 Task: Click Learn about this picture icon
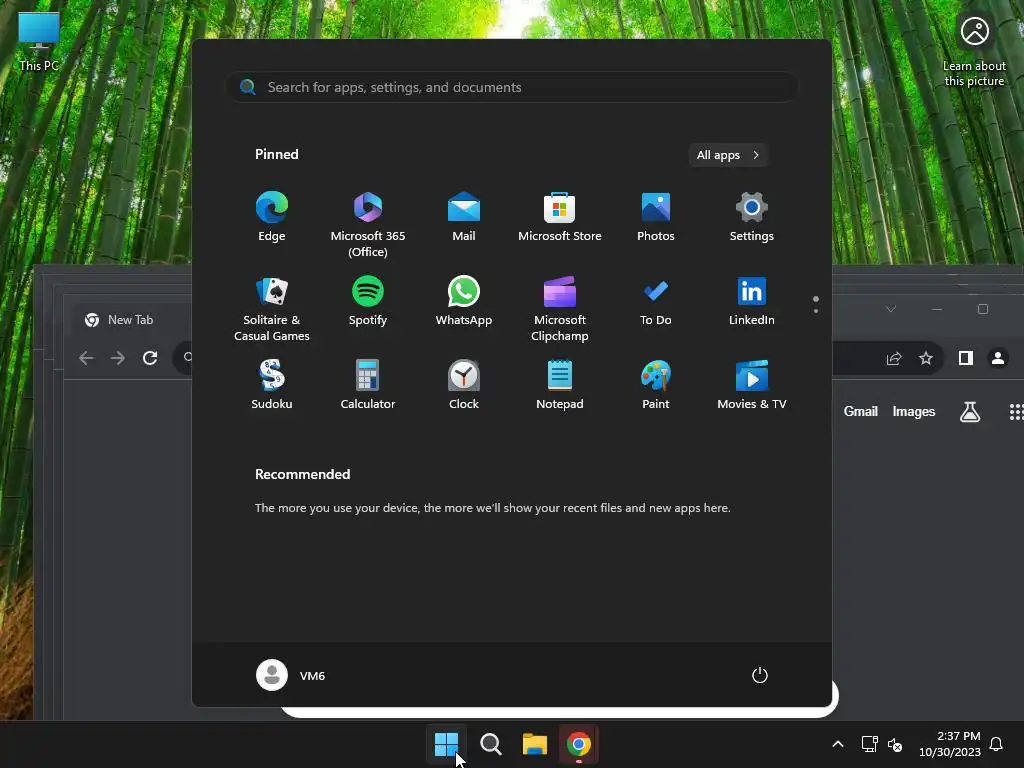(974, 52)
